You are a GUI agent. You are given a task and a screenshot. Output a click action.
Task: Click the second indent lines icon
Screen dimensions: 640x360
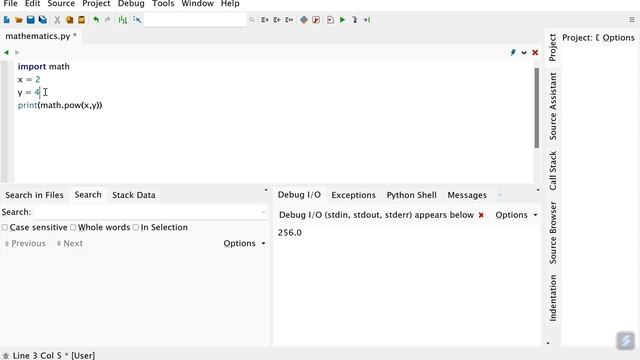point(277,20)
